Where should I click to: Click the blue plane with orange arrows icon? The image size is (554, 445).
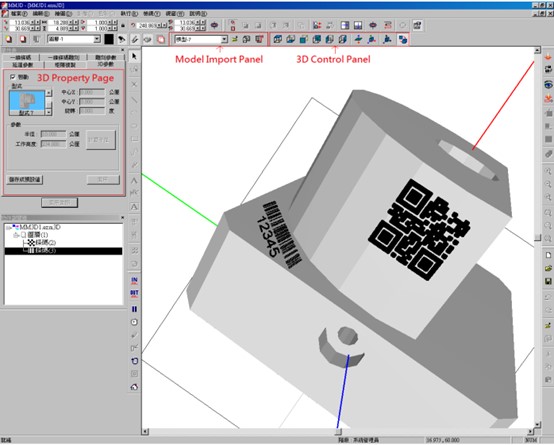pyautogui.click(x=358, y=39)
